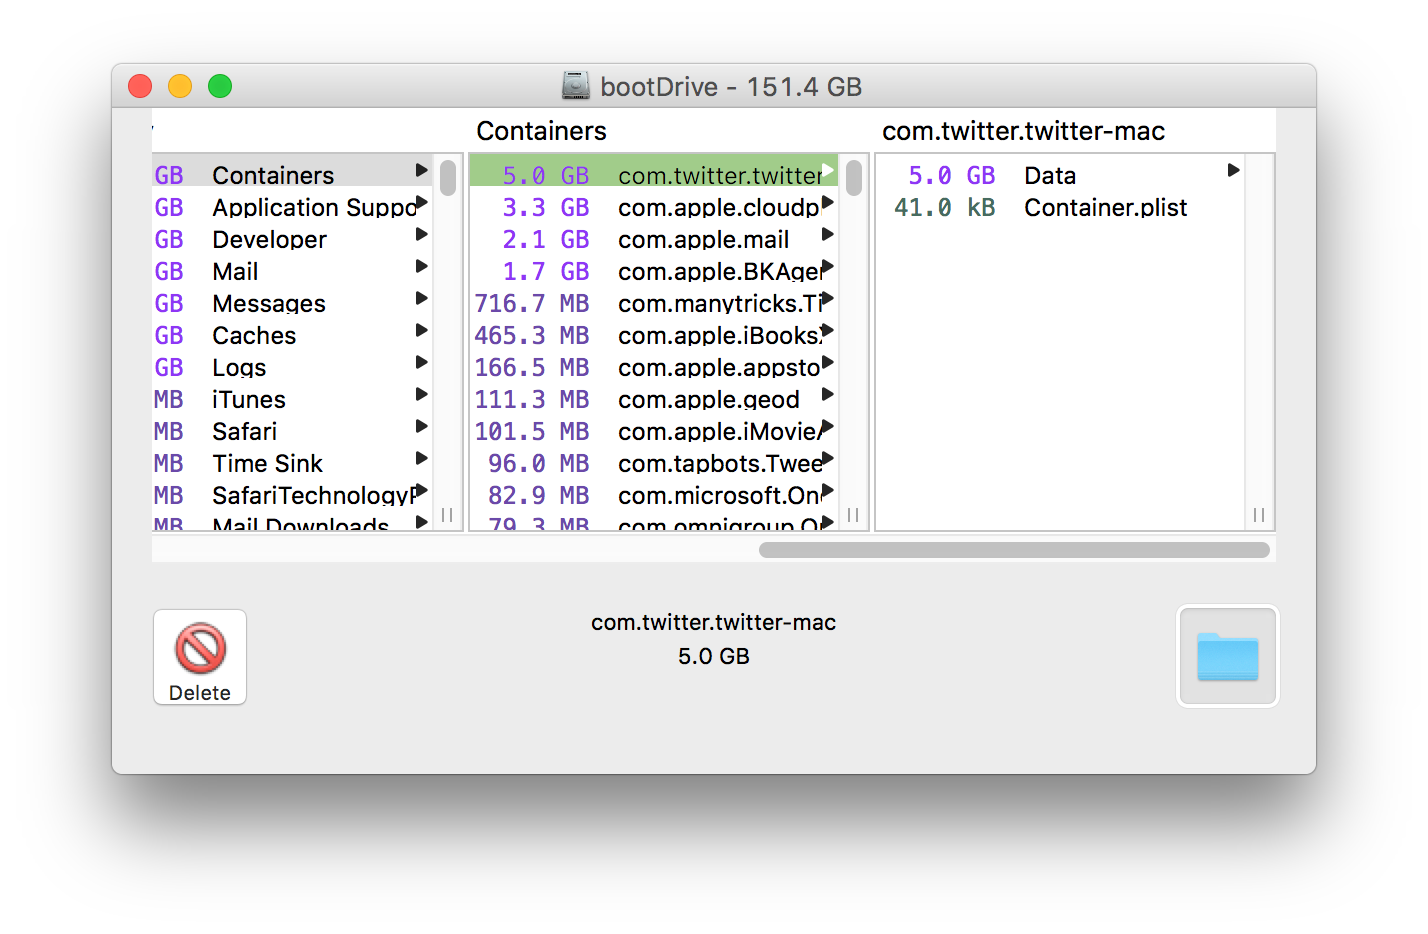
Task: Expand the Caches folder arrow
Action: (x=421, y=331)
